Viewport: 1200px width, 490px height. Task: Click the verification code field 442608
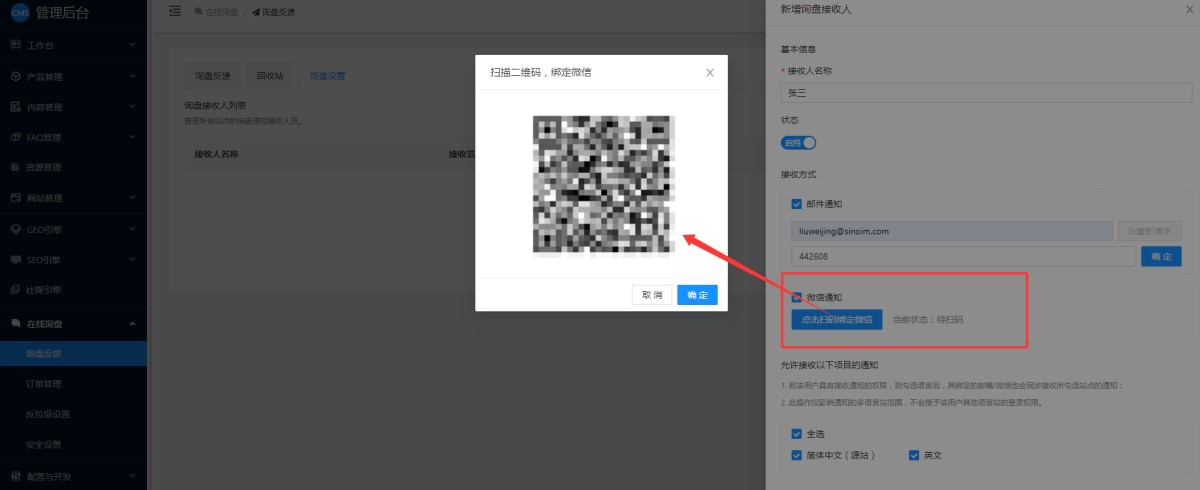click(x=962, y=256)
